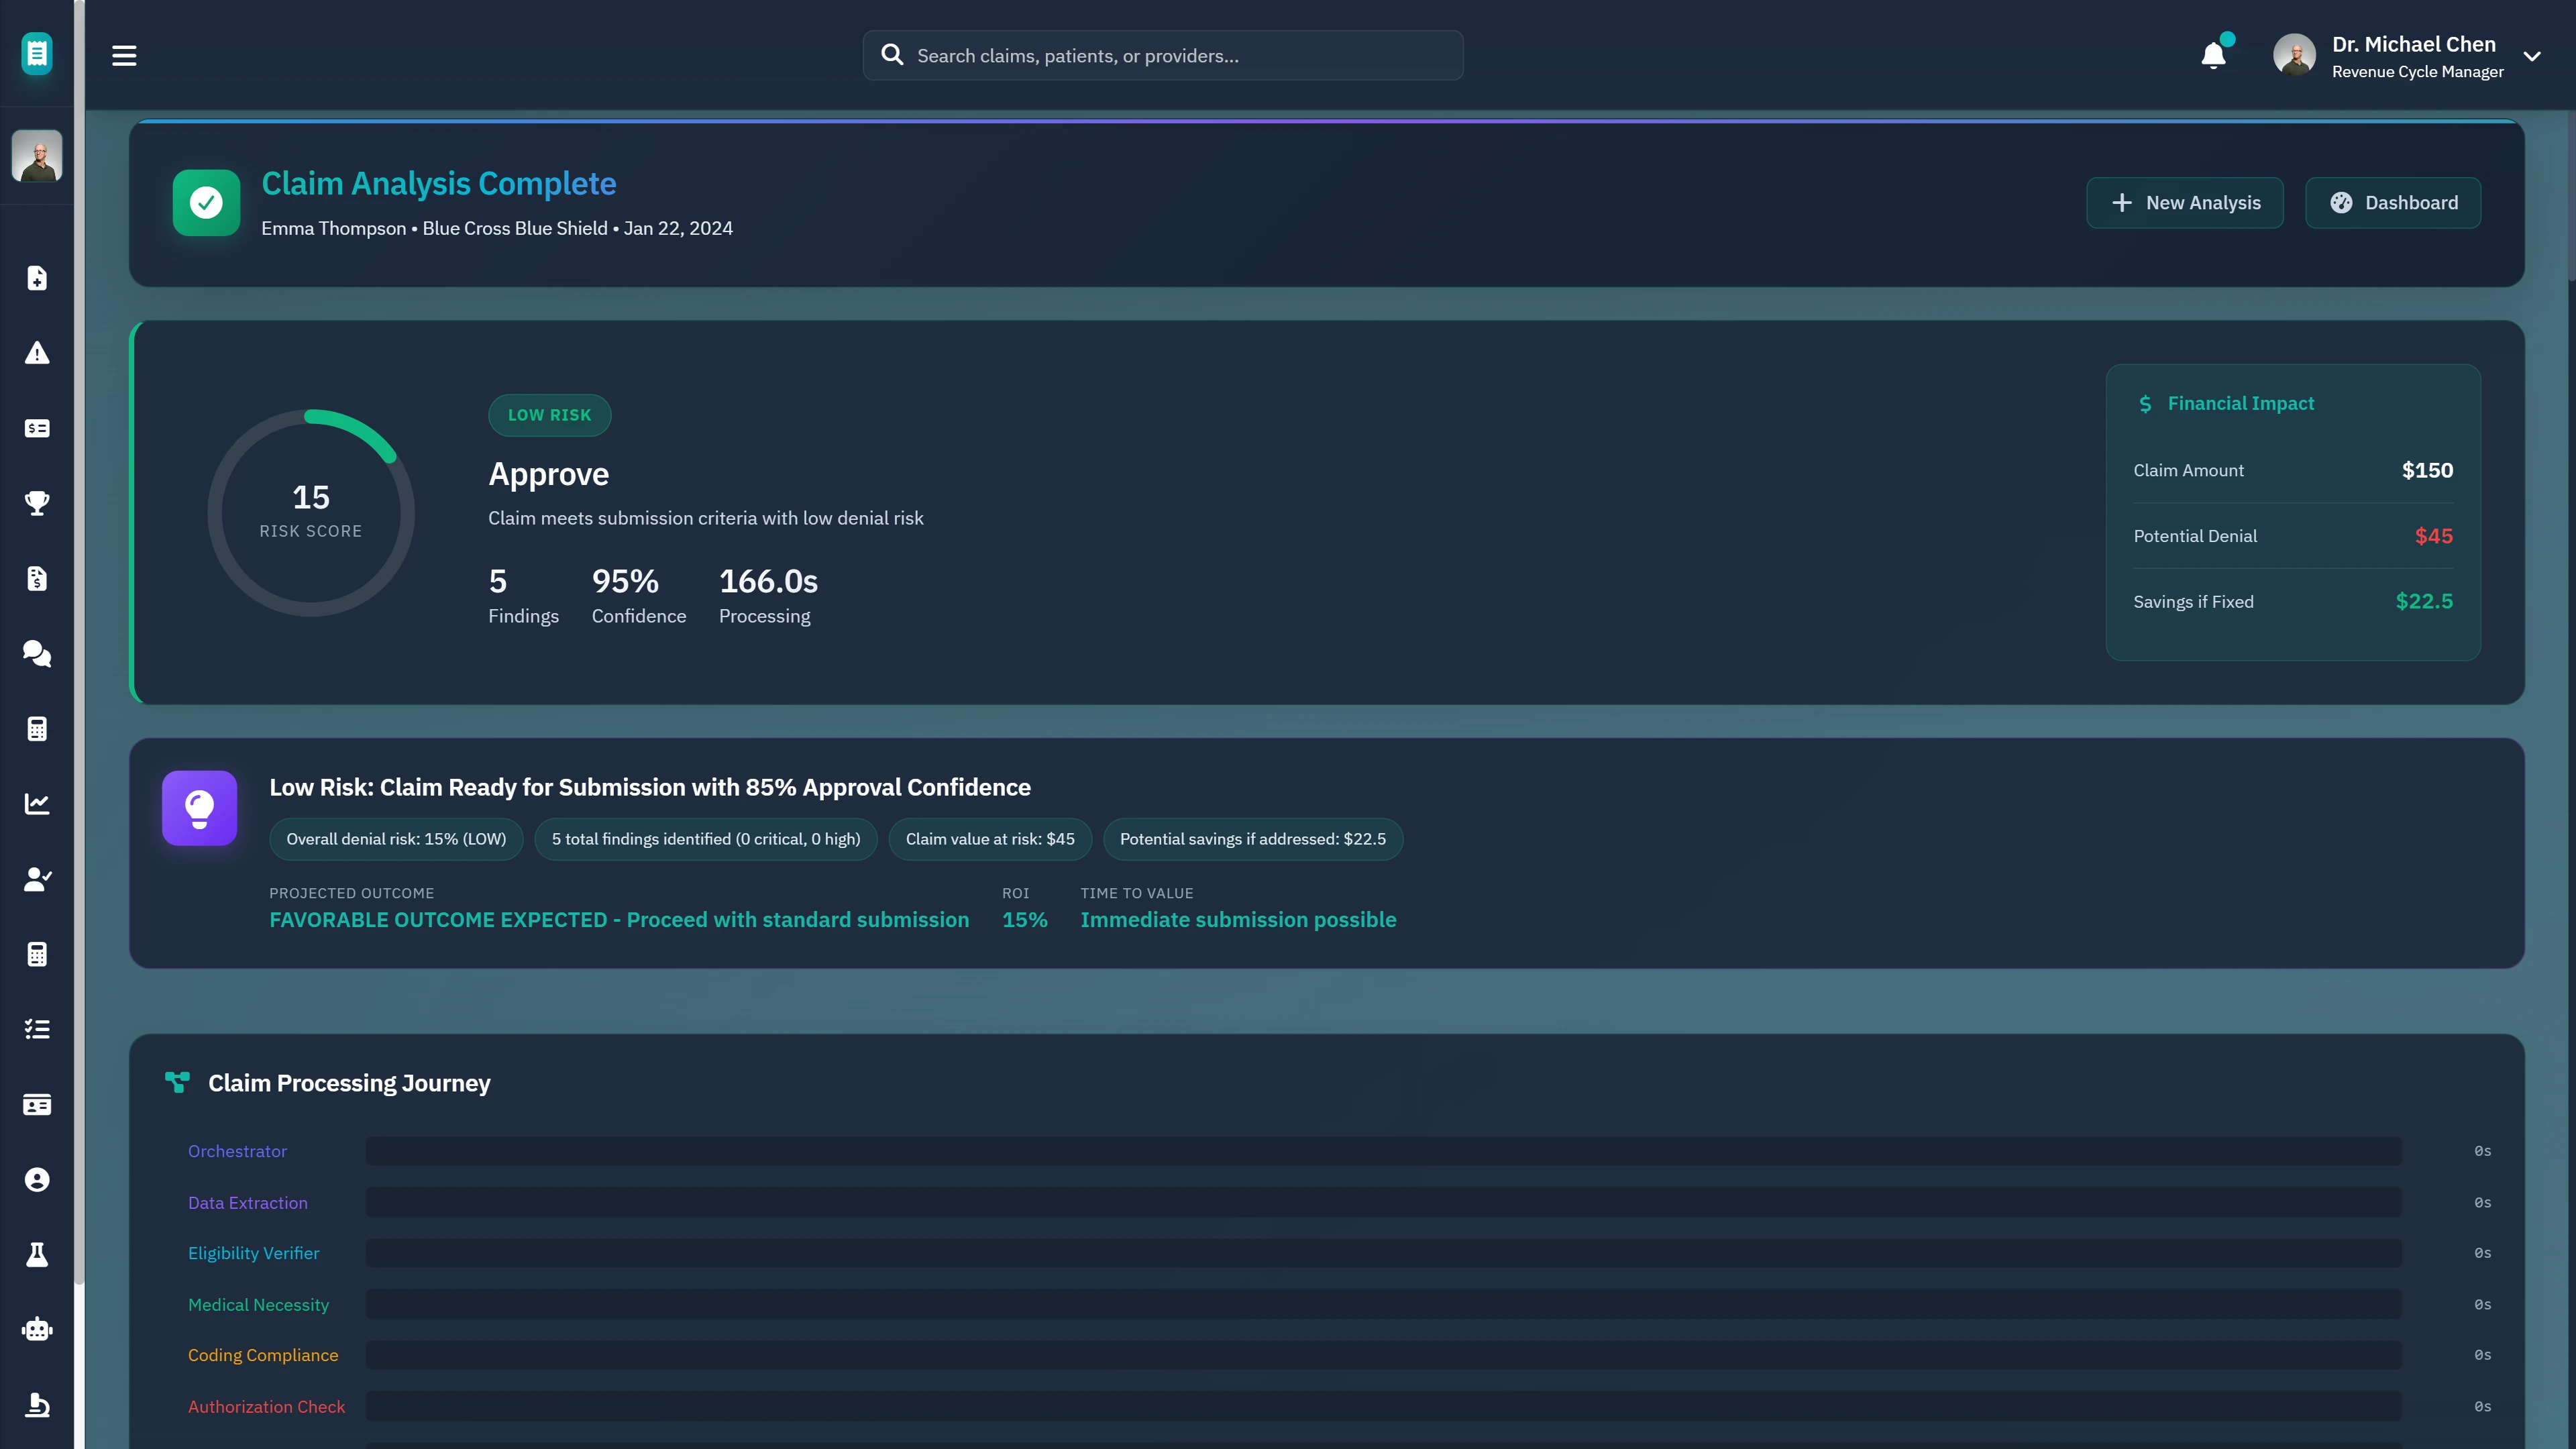
Task: Click the lab flask sidebar icon
Action: pyautogui.click(x=37, y=1255)
